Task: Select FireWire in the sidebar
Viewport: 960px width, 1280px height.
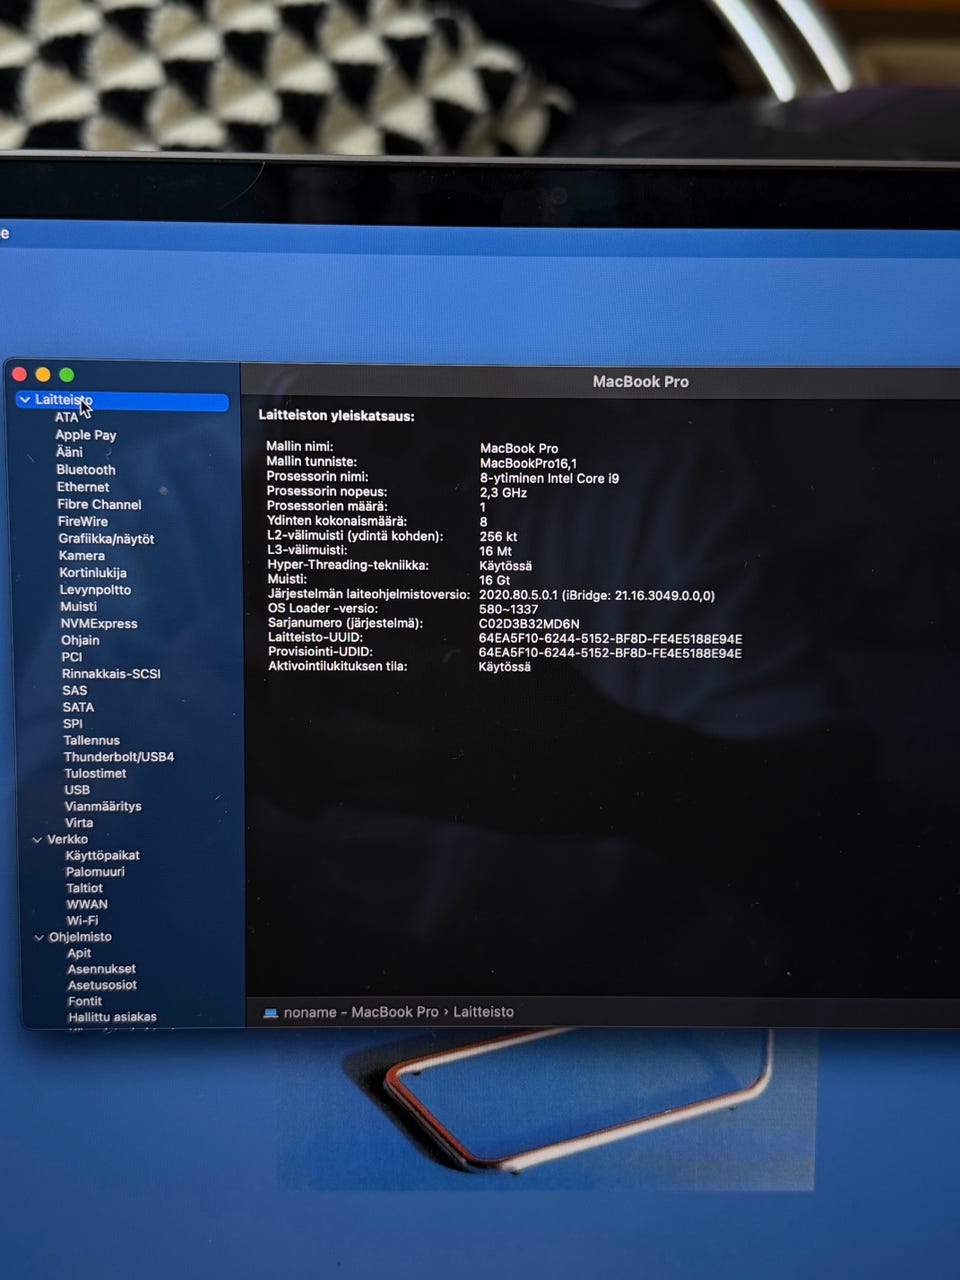Action: [x=83, y=521]
